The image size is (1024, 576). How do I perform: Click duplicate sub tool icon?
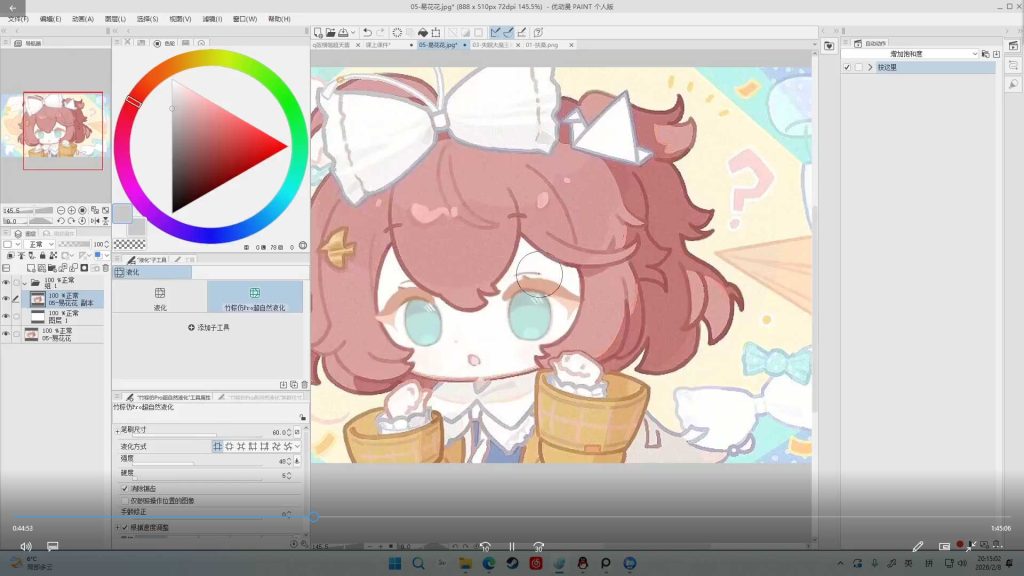pyautogui.click(x=294, y=385)
